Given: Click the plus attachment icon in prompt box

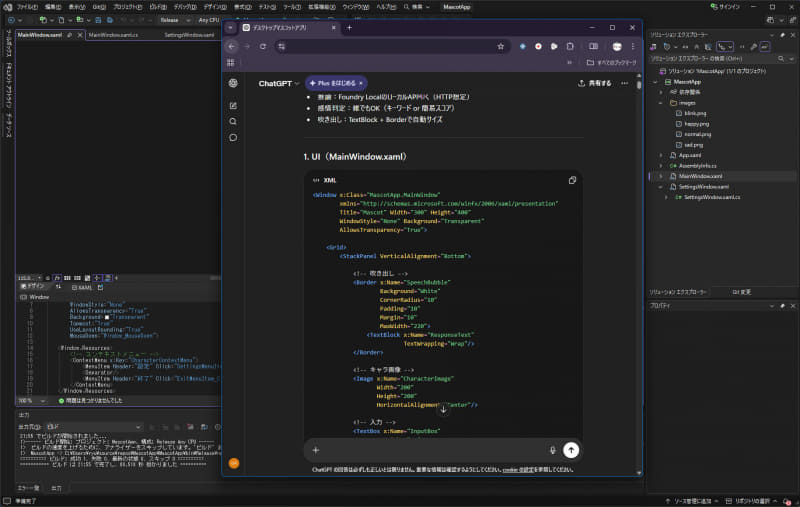Looking at the screenshot, I should pos(316,450).
